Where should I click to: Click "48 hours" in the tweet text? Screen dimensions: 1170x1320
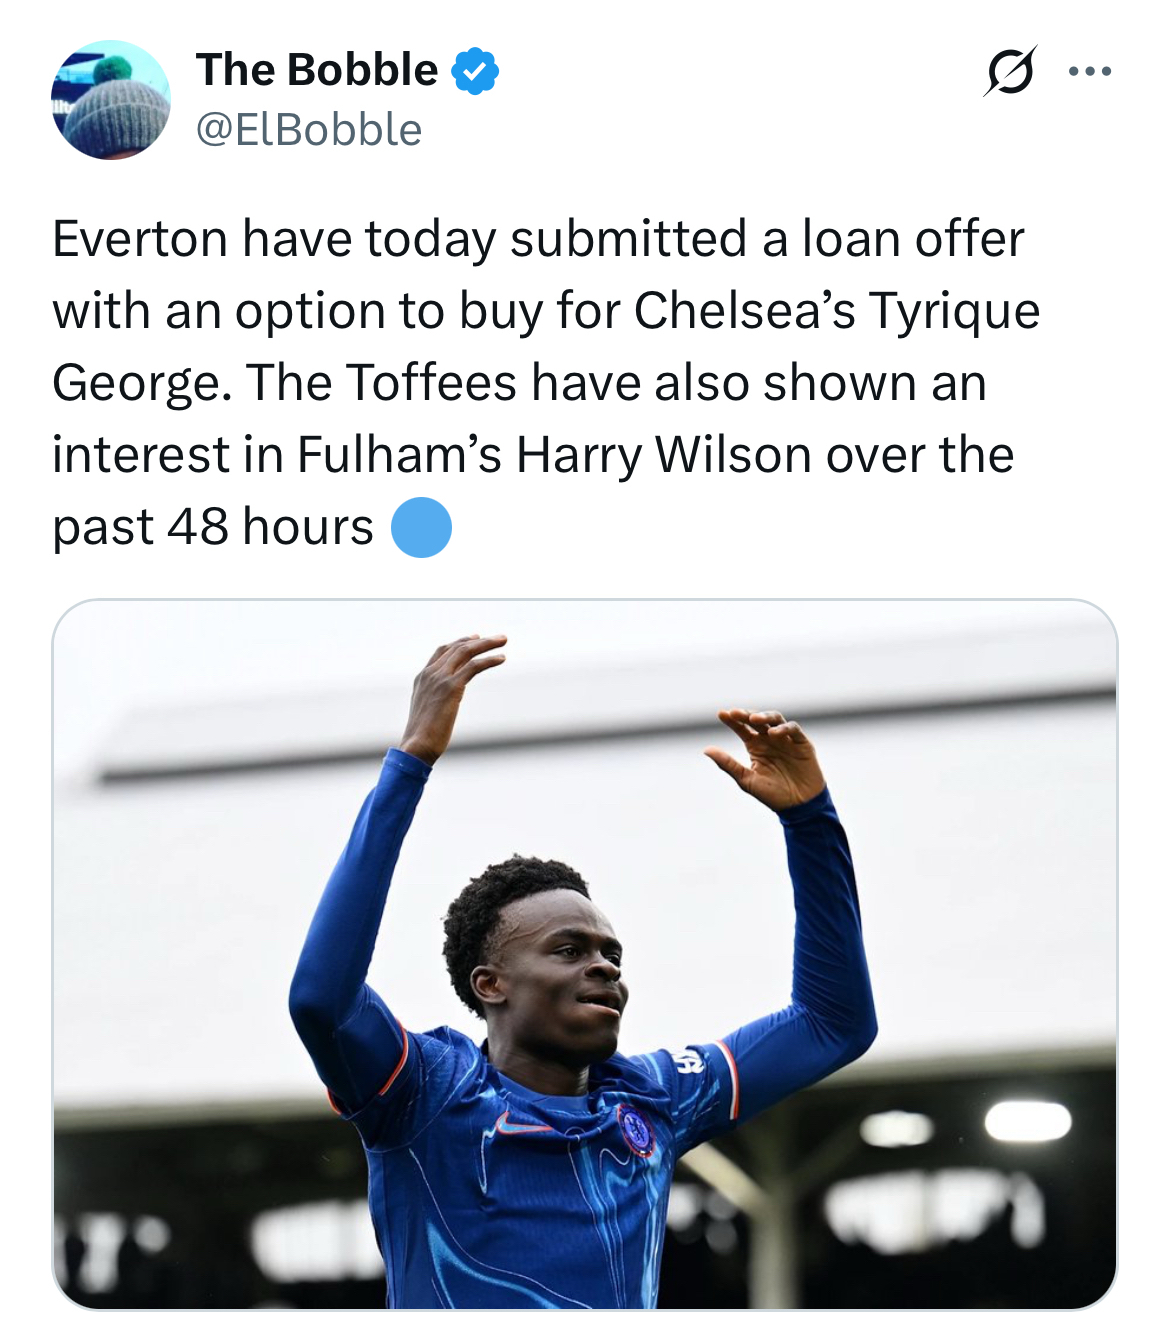click(270, 527)
